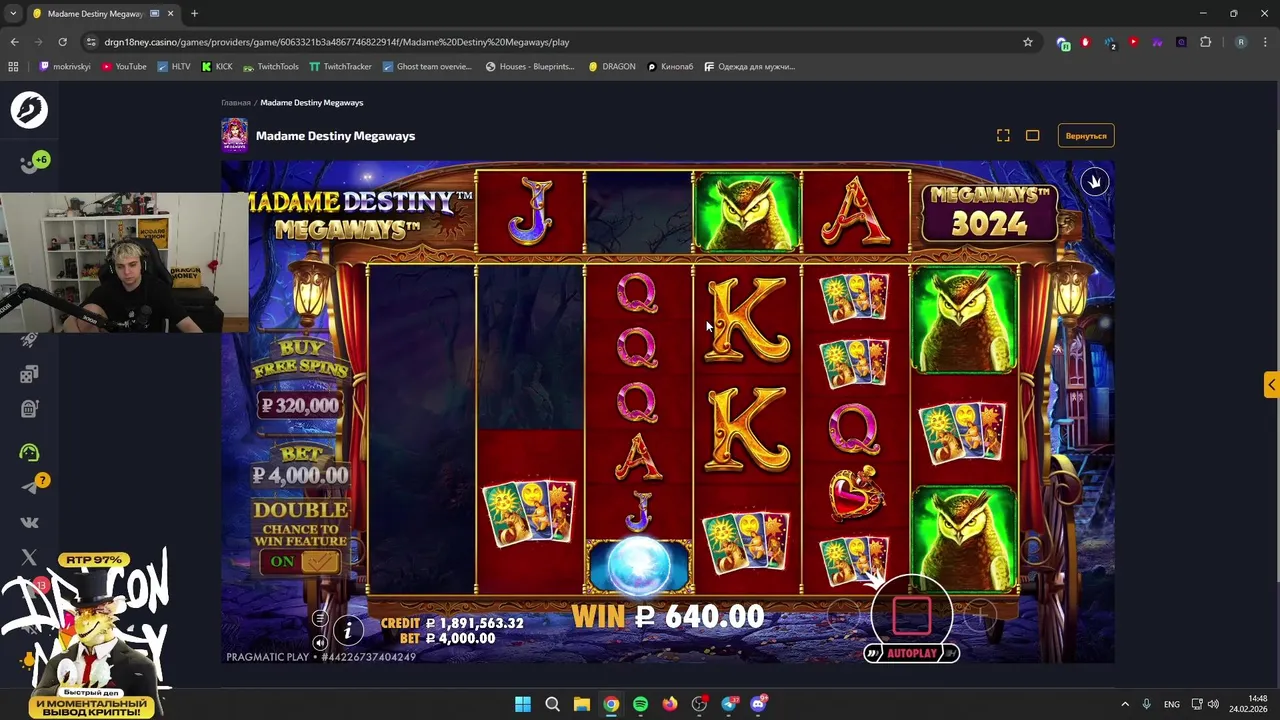
Task: Open the green support headset icon
Action: point(29,452)
